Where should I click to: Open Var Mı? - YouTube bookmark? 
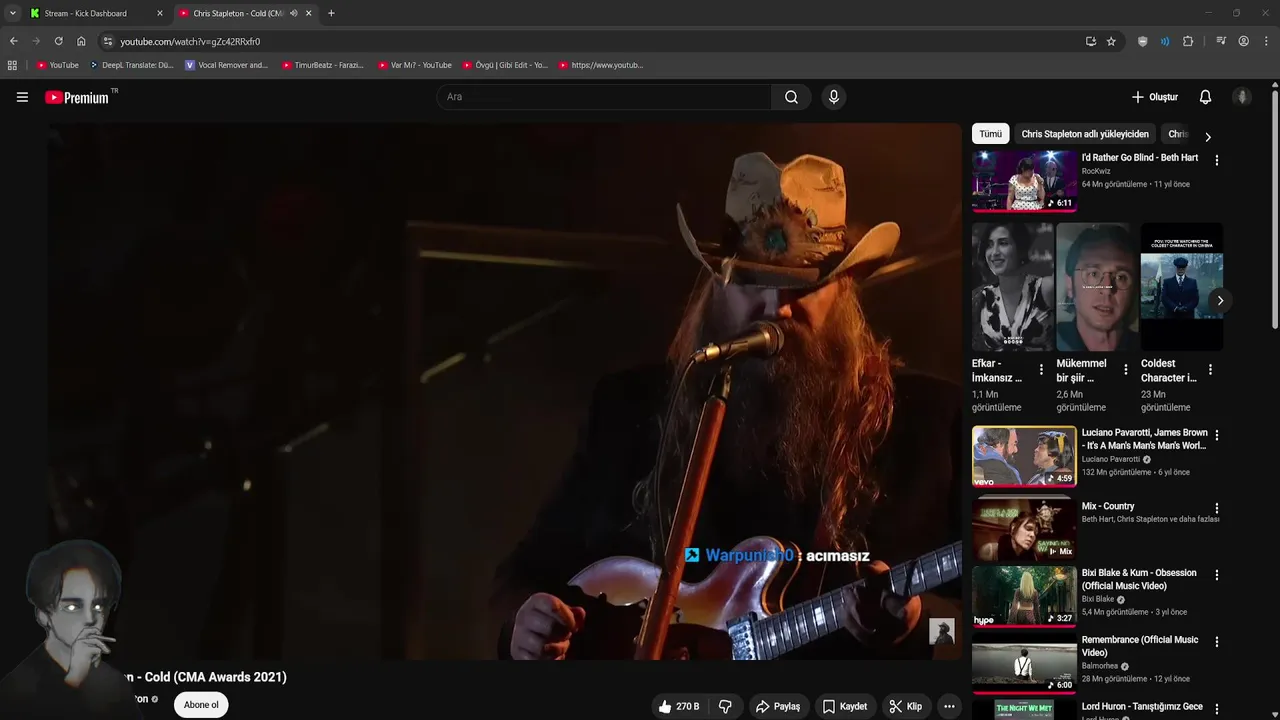tap(415, 65)
